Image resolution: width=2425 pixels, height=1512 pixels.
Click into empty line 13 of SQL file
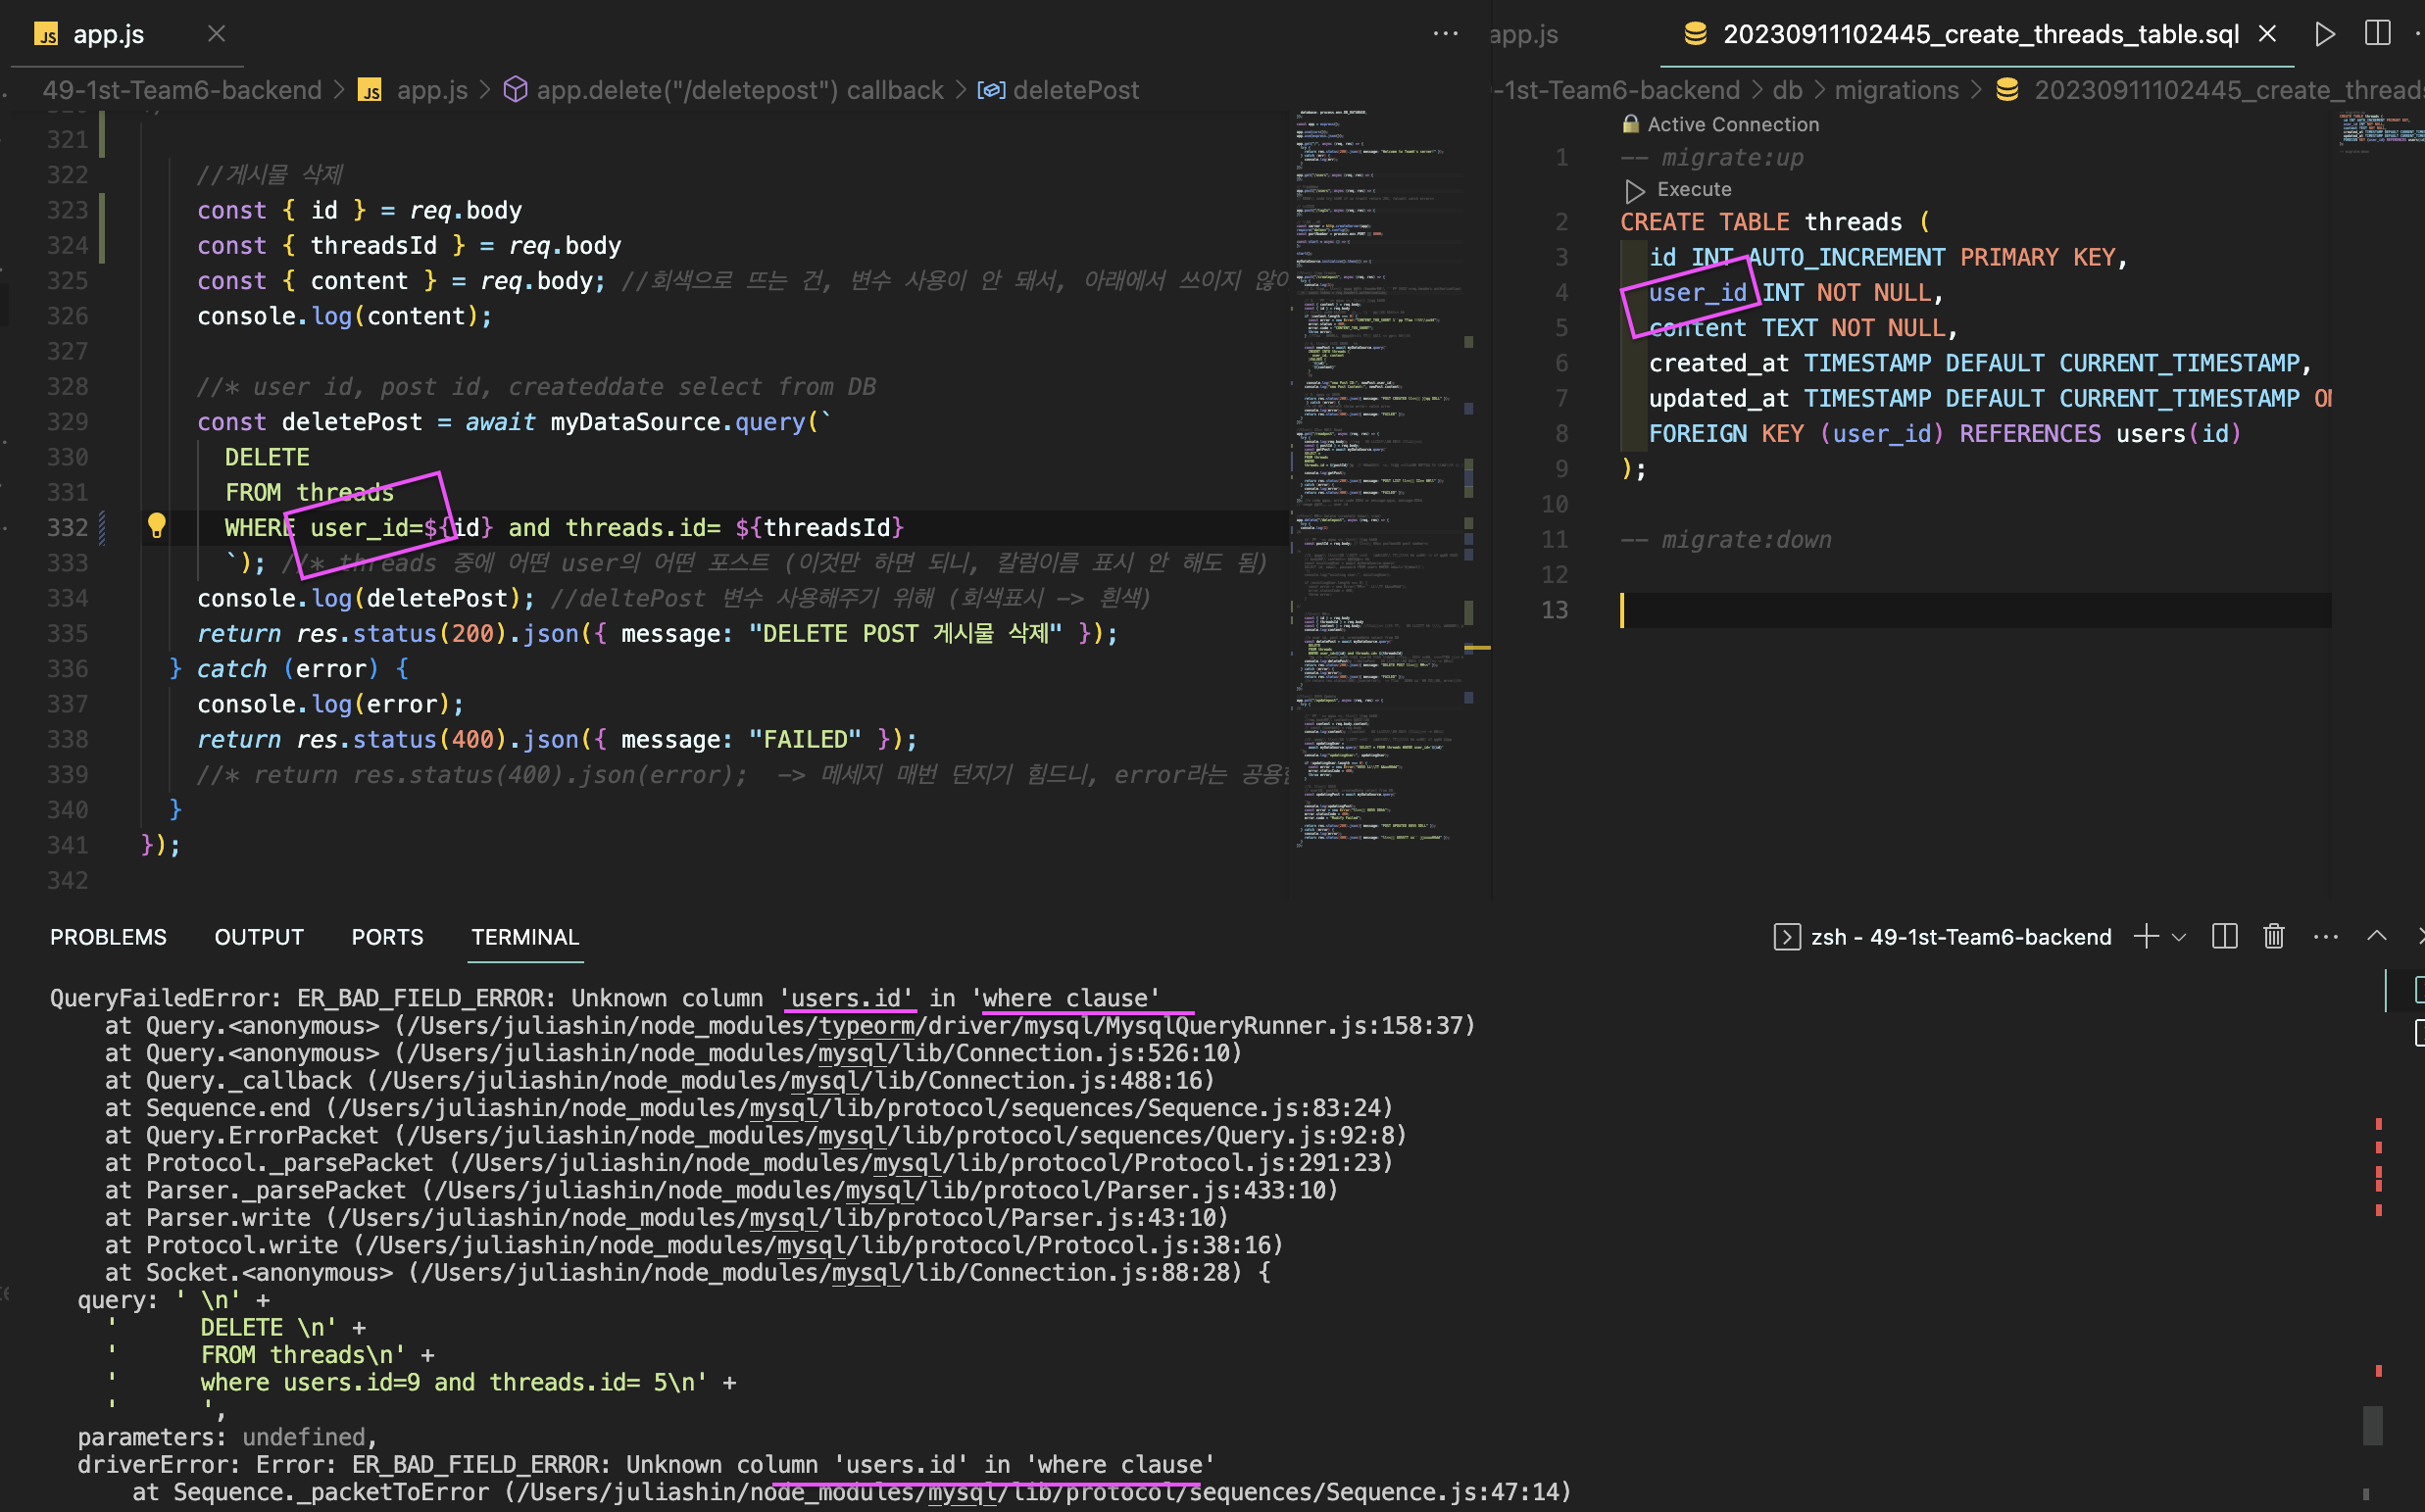tap(1900, 610)
